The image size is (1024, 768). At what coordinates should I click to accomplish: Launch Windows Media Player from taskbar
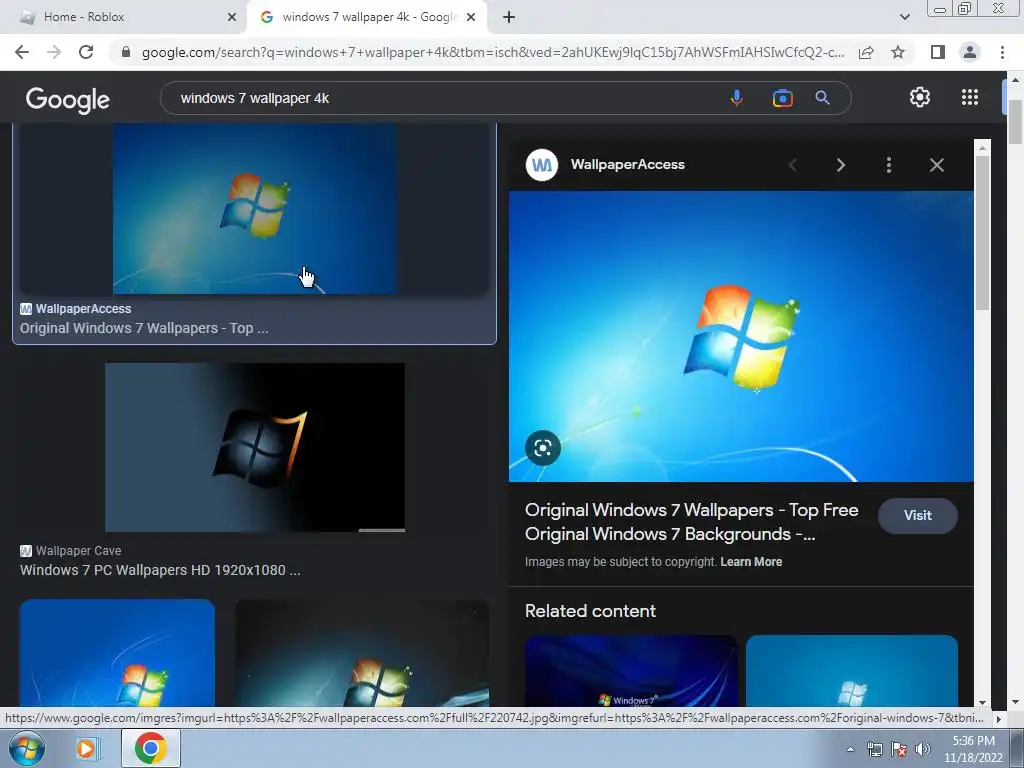click(x=86, y=748)
